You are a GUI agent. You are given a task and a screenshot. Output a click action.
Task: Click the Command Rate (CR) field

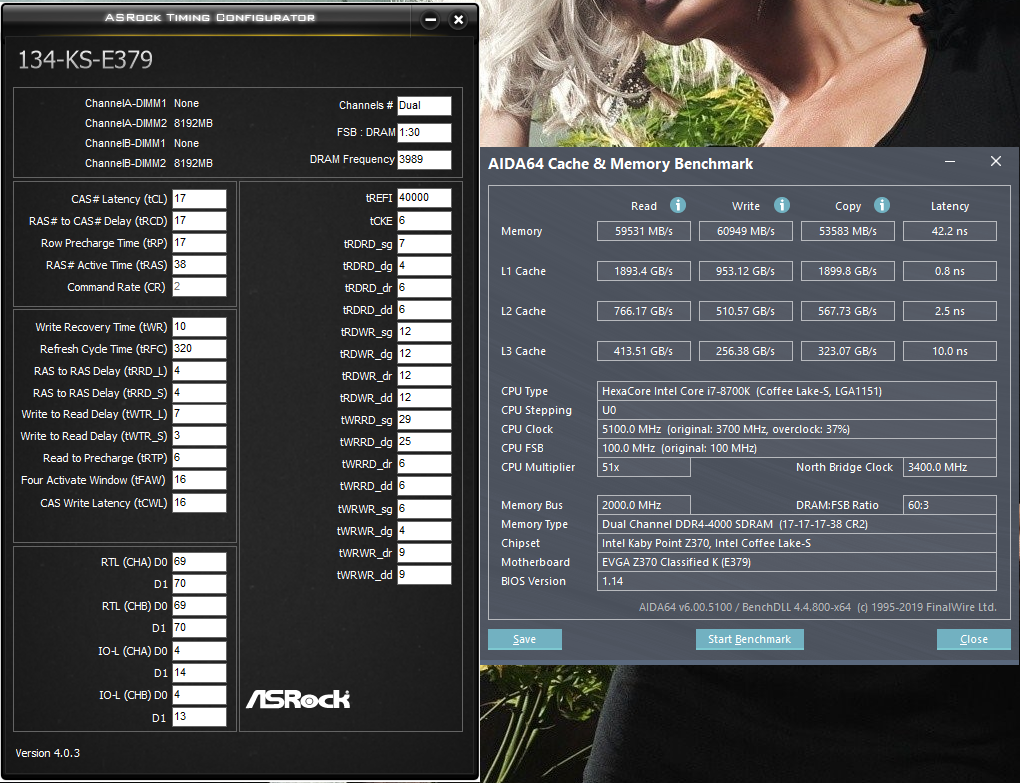pos(199,287)
